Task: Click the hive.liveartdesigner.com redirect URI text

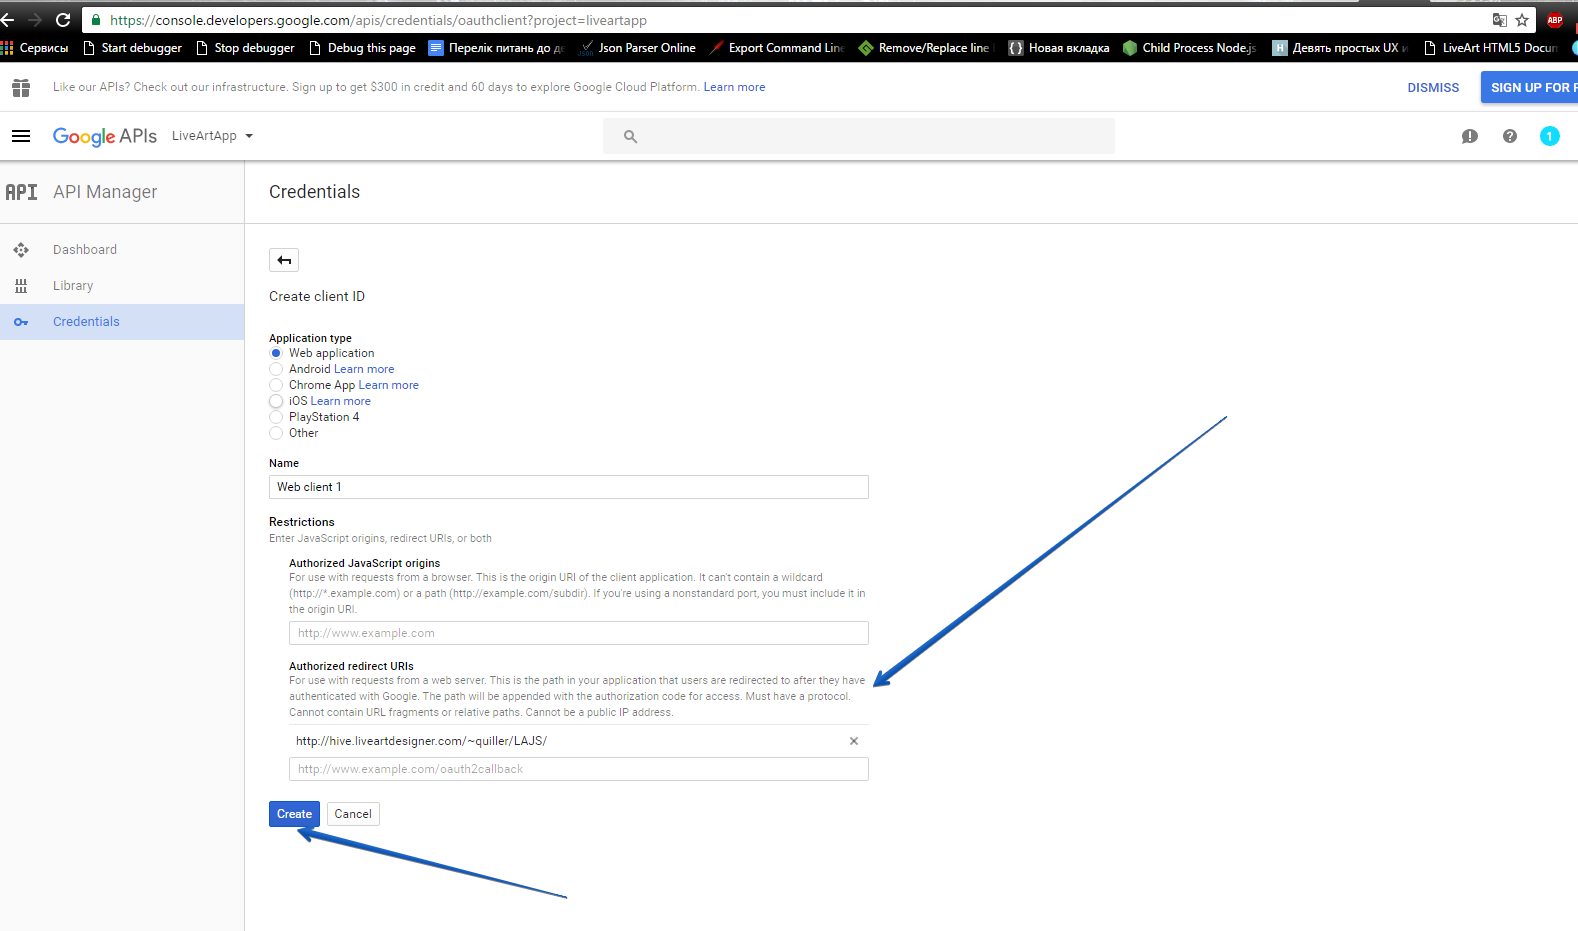Action: (x=421, y=741)
